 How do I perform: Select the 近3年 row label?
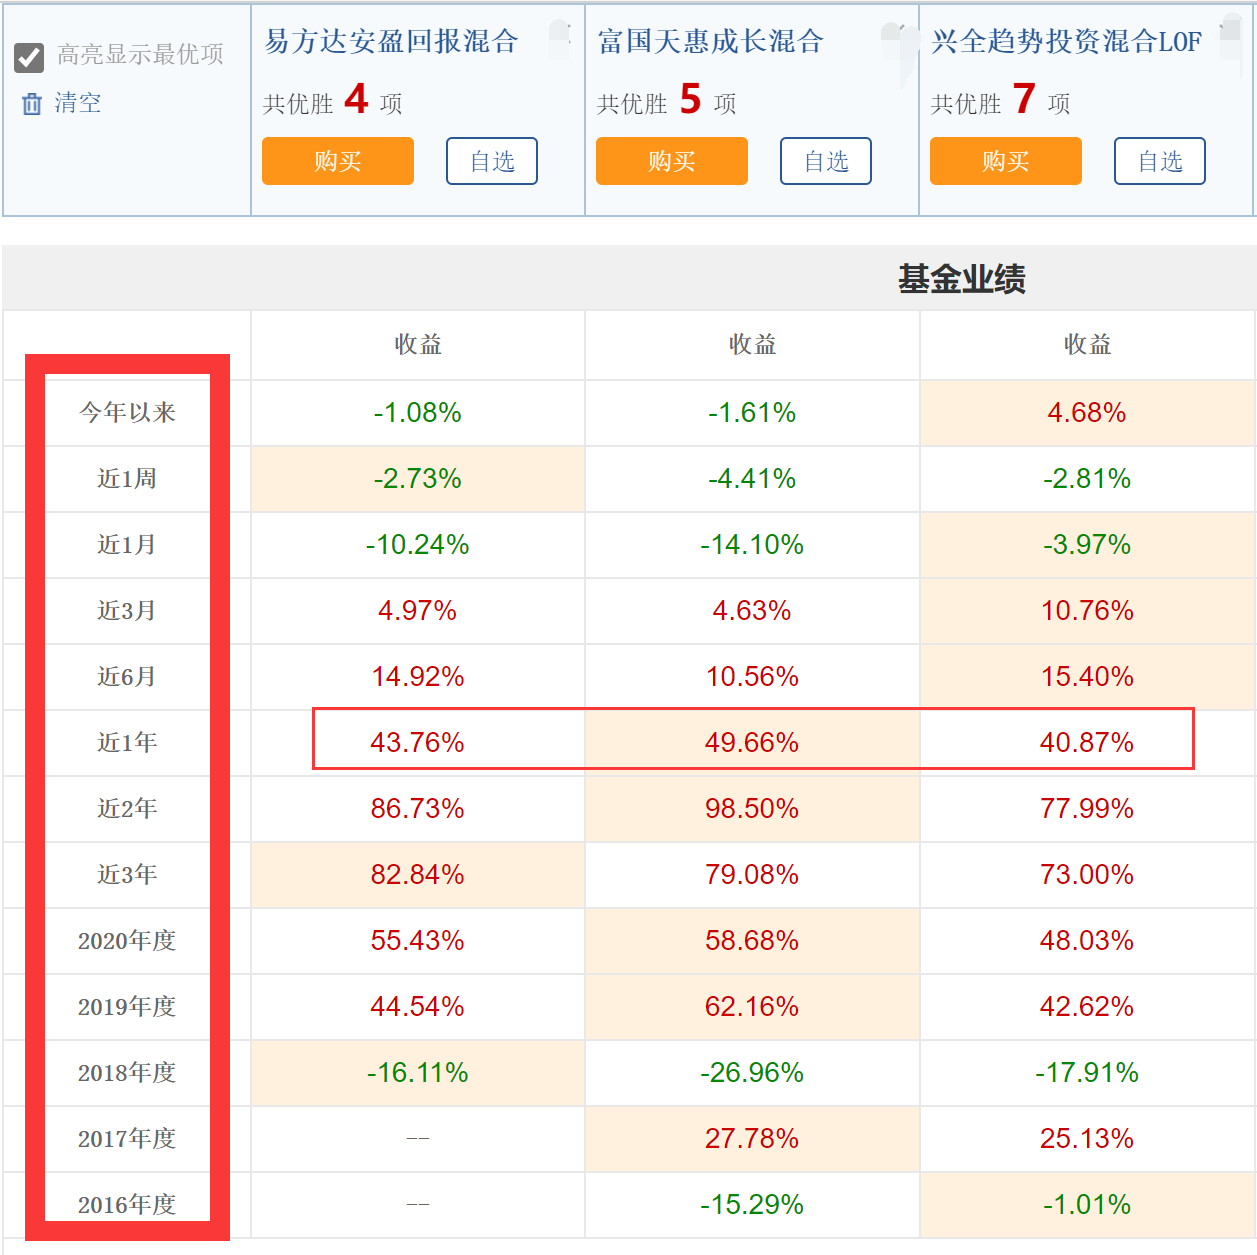[x=127, y=875]
